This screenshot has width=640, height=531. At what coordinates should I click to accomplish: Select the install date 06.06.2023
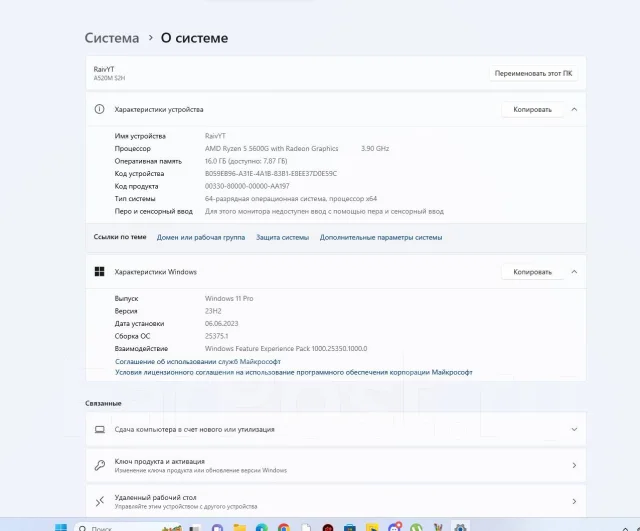click(x=222, y=324)
